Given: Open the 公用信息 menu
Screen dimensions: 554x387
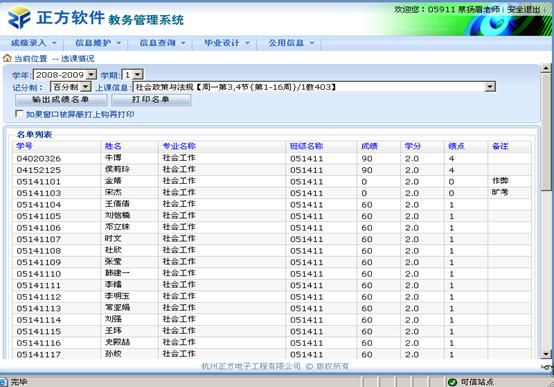Looking at the screenshot, I should [x=291, y=43].
